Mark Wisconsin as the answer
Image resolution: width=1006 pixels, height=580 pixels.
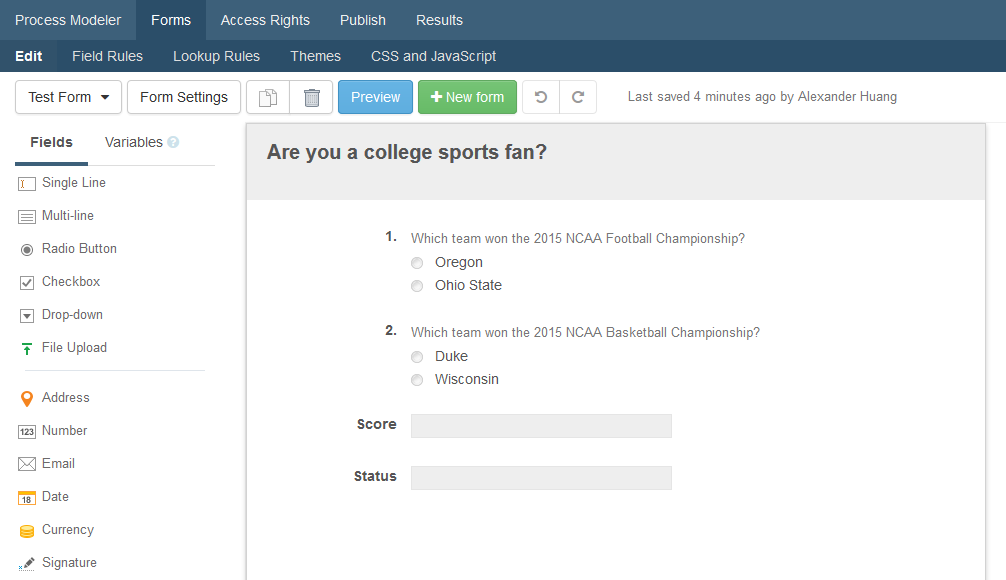click(x=417, y=380)
